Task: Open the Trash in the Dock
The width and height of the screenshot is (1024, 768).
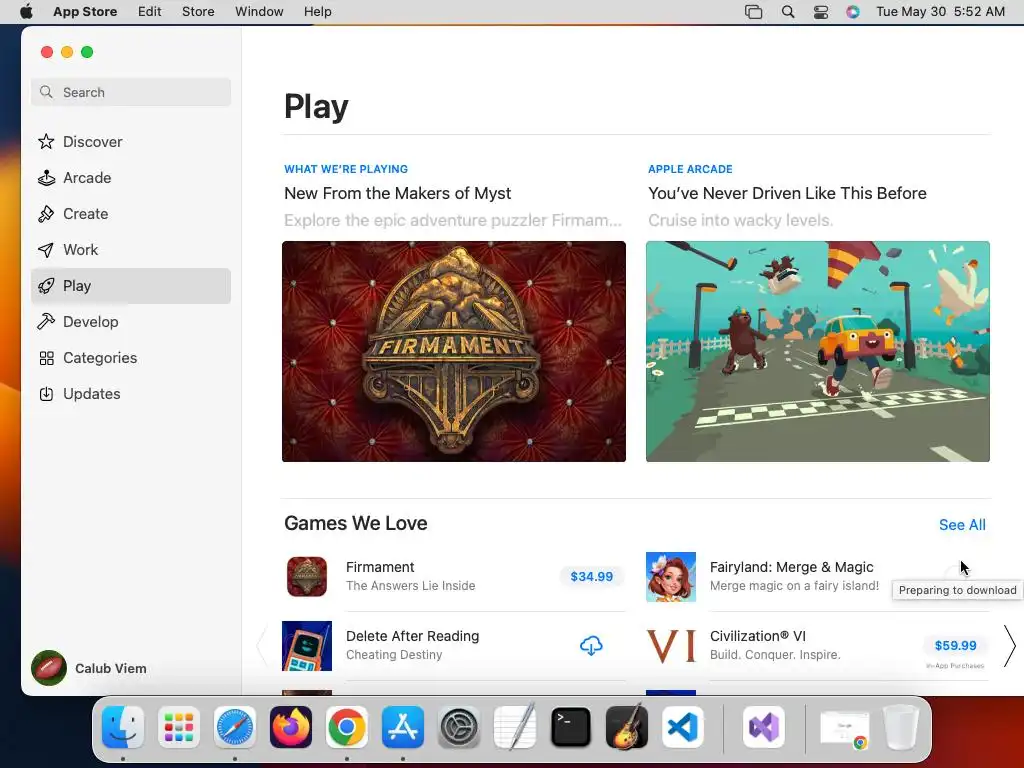Action: click(x=901, y=727)
